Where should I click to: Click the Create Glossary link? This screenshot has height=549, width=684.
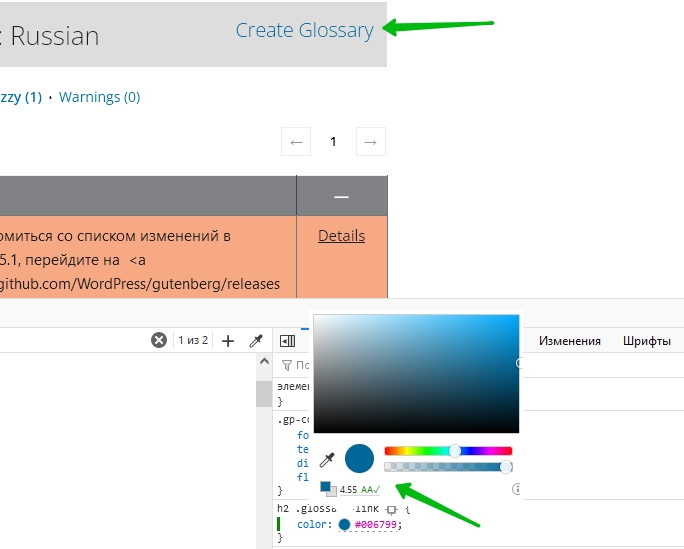coord(304,30)
